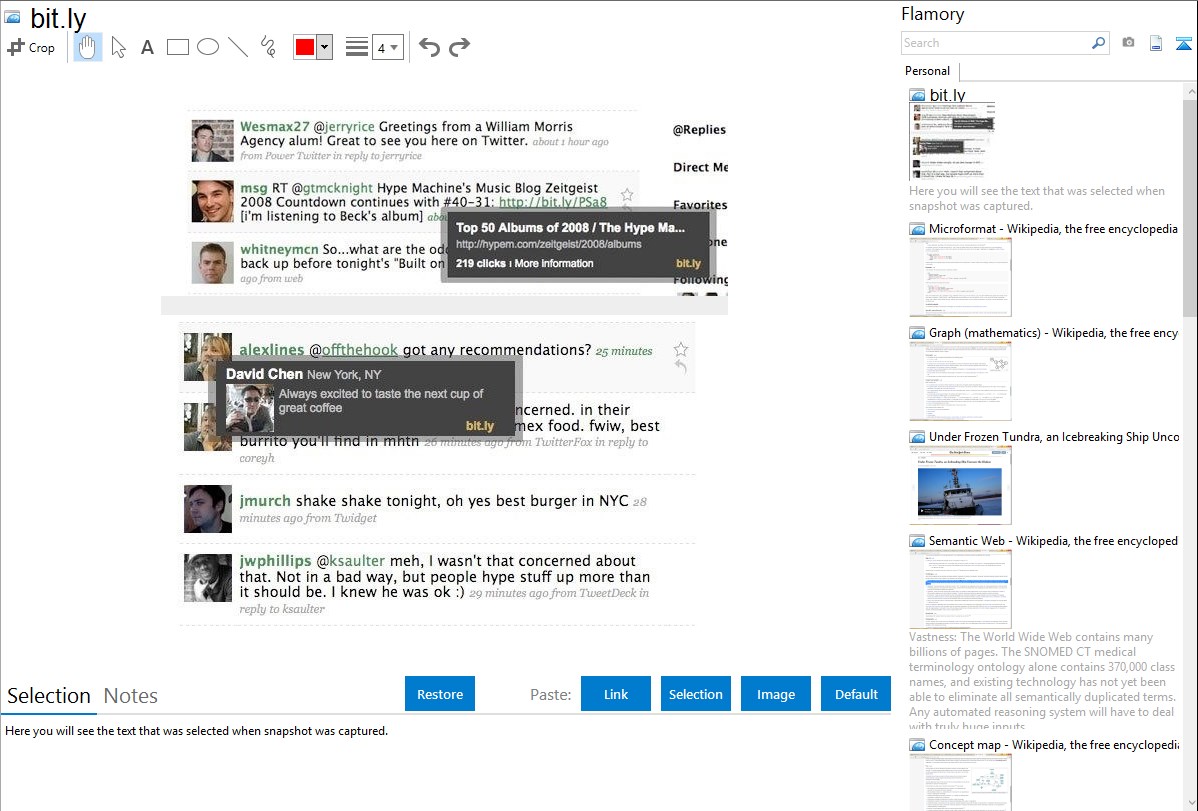Click the Flamory search field
Screen dimensions: 1198x811
tap(995, 43)
